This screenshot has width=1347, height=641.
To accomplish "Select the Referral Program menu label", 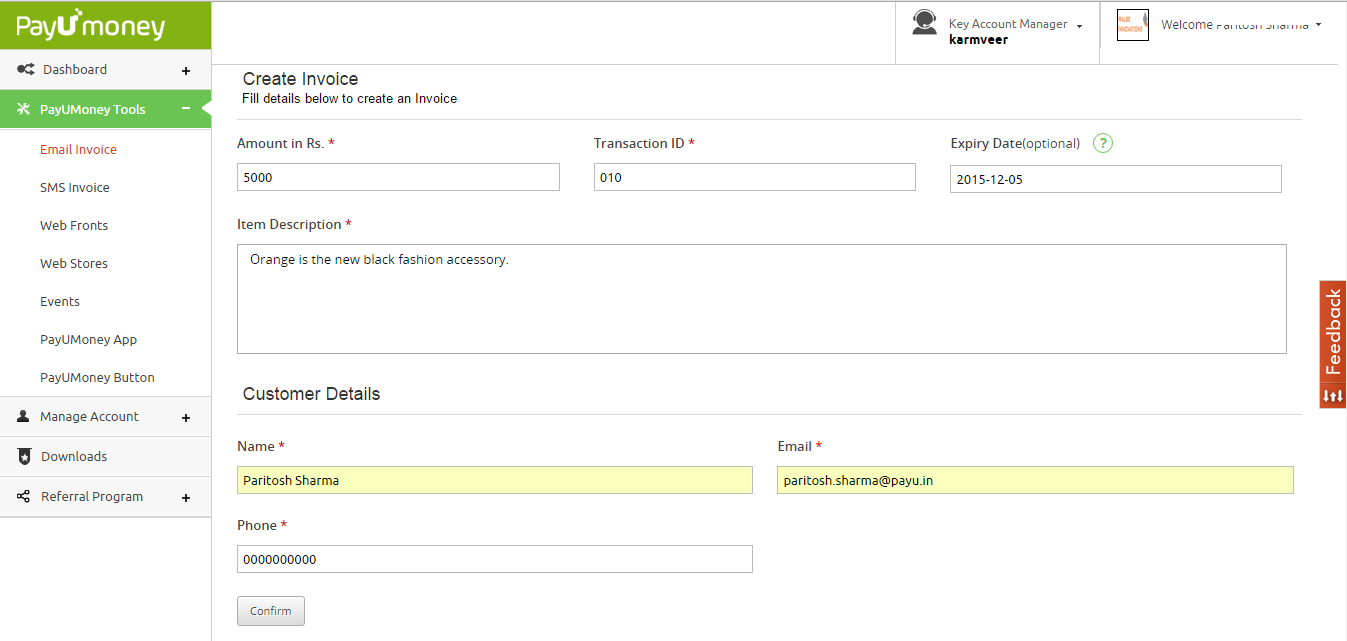I will (x=92, y=496).
